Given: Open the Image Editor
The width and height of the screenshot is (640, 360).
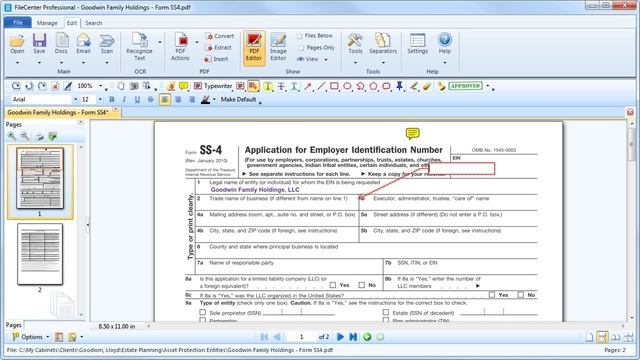Looking at the screenshot, I should tap(278, 48).
